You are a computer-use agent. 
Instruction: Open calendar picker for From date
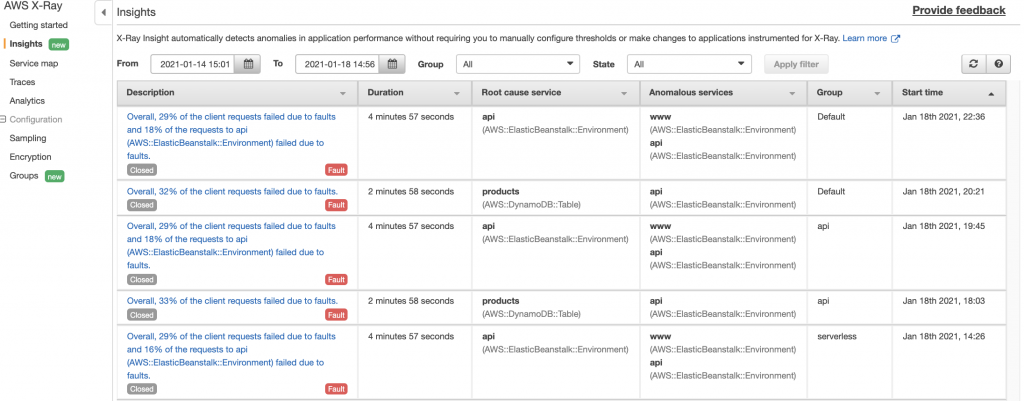248,64
